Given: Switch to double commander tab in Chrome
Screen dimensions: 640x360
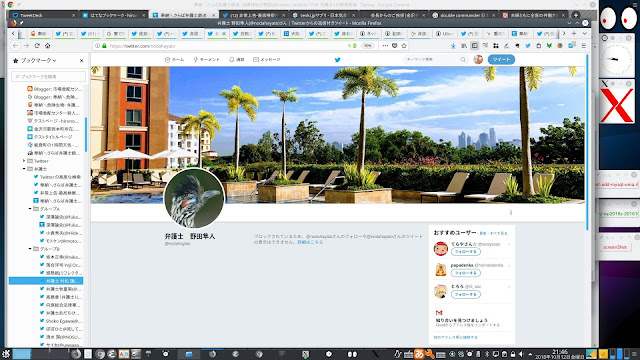Looking at the screenshot, I should tap(463, 15).
